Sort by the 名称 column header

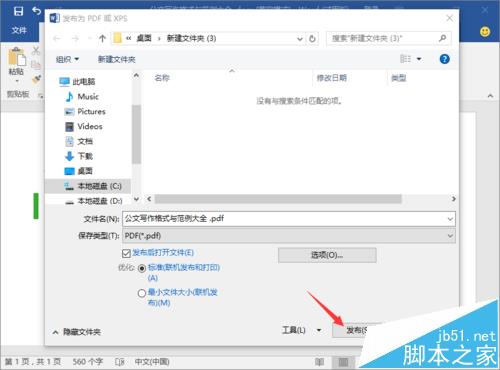[x=162, y=78]
